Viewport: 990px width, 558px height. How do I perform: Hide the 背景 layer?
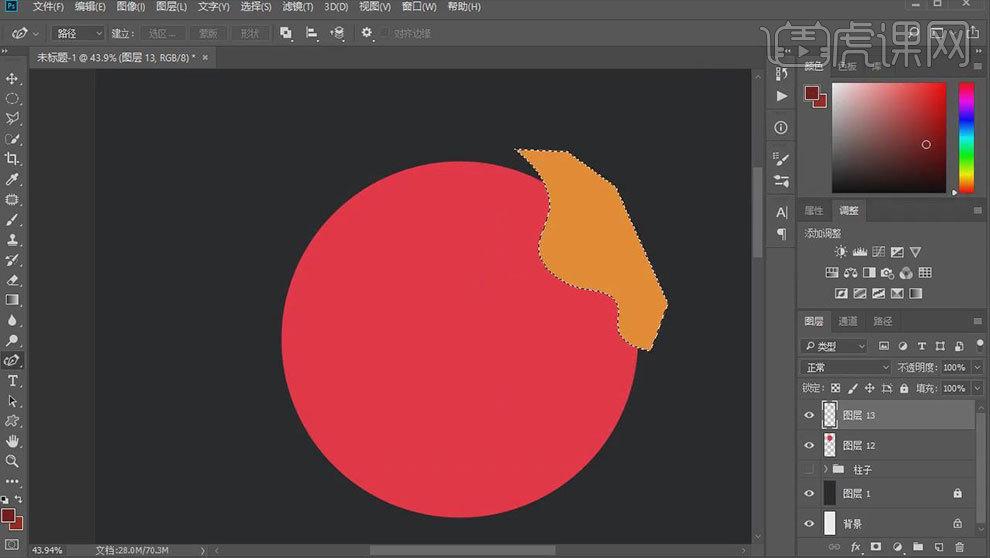[809, 523]
